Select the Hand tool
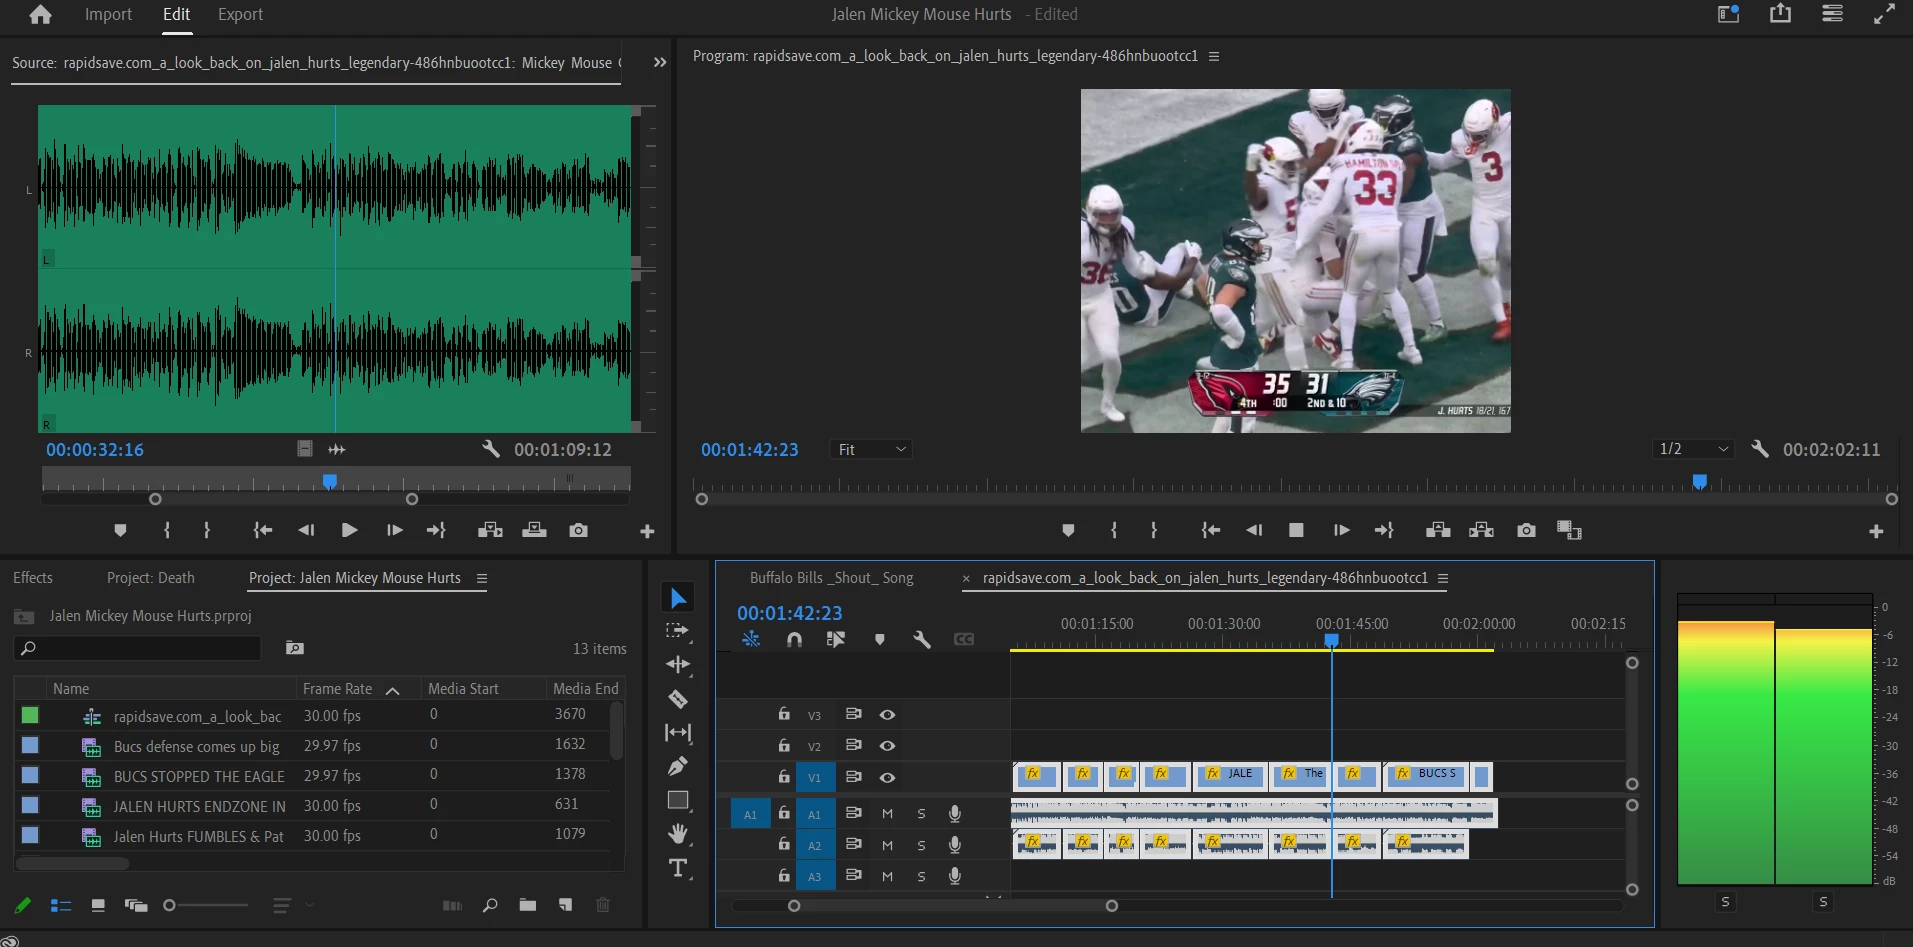This screenshot has height=947, width=1913. tap(677, 833)
